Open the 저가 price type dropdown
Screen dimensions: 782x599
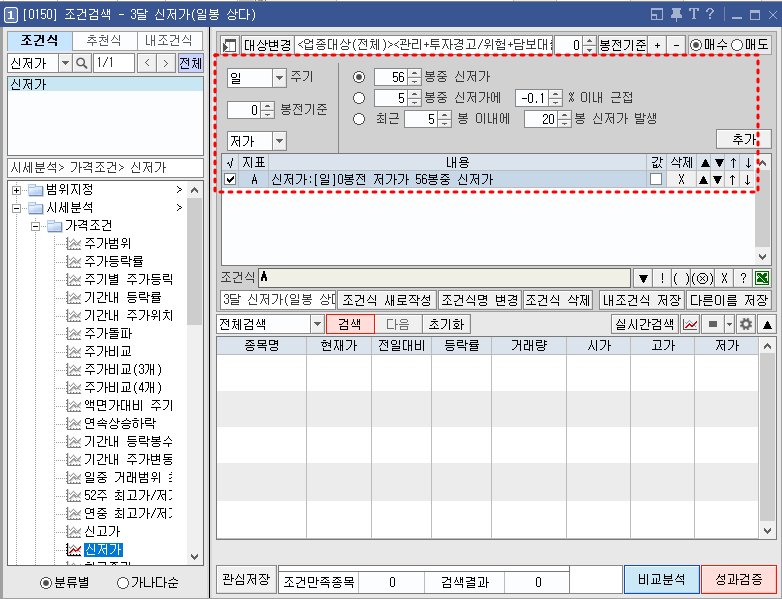point(279,141)
